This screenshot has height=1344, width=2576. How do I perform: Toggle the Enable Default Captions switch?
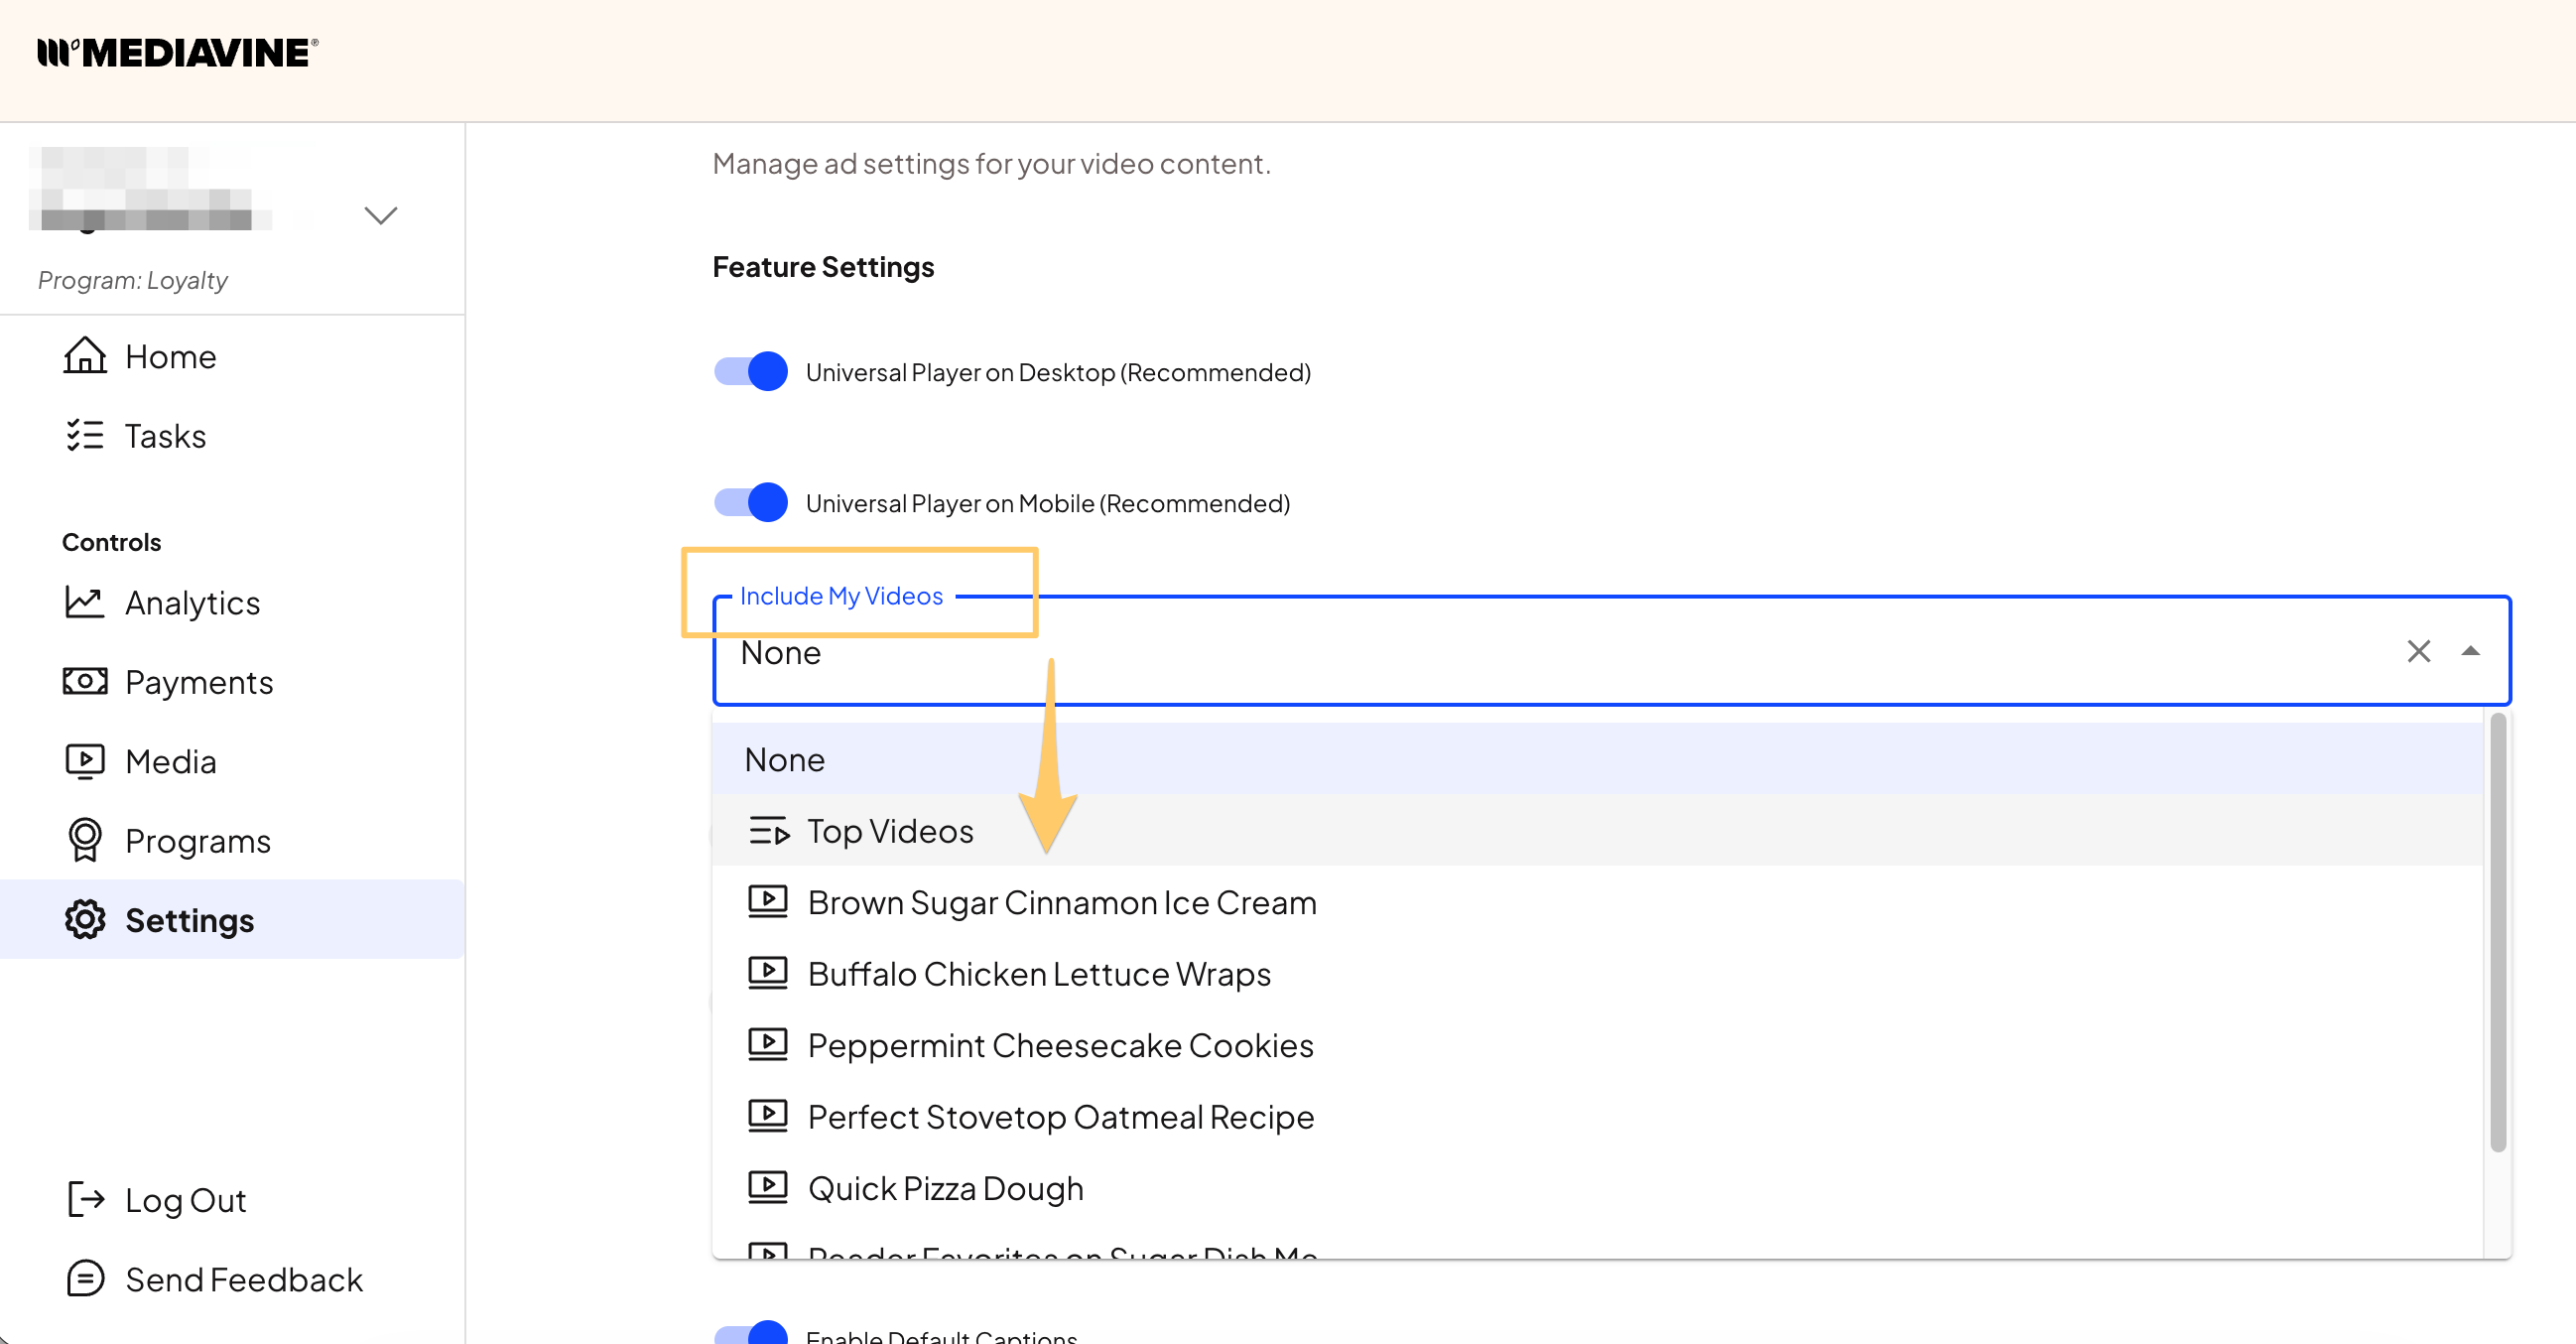751,1334
